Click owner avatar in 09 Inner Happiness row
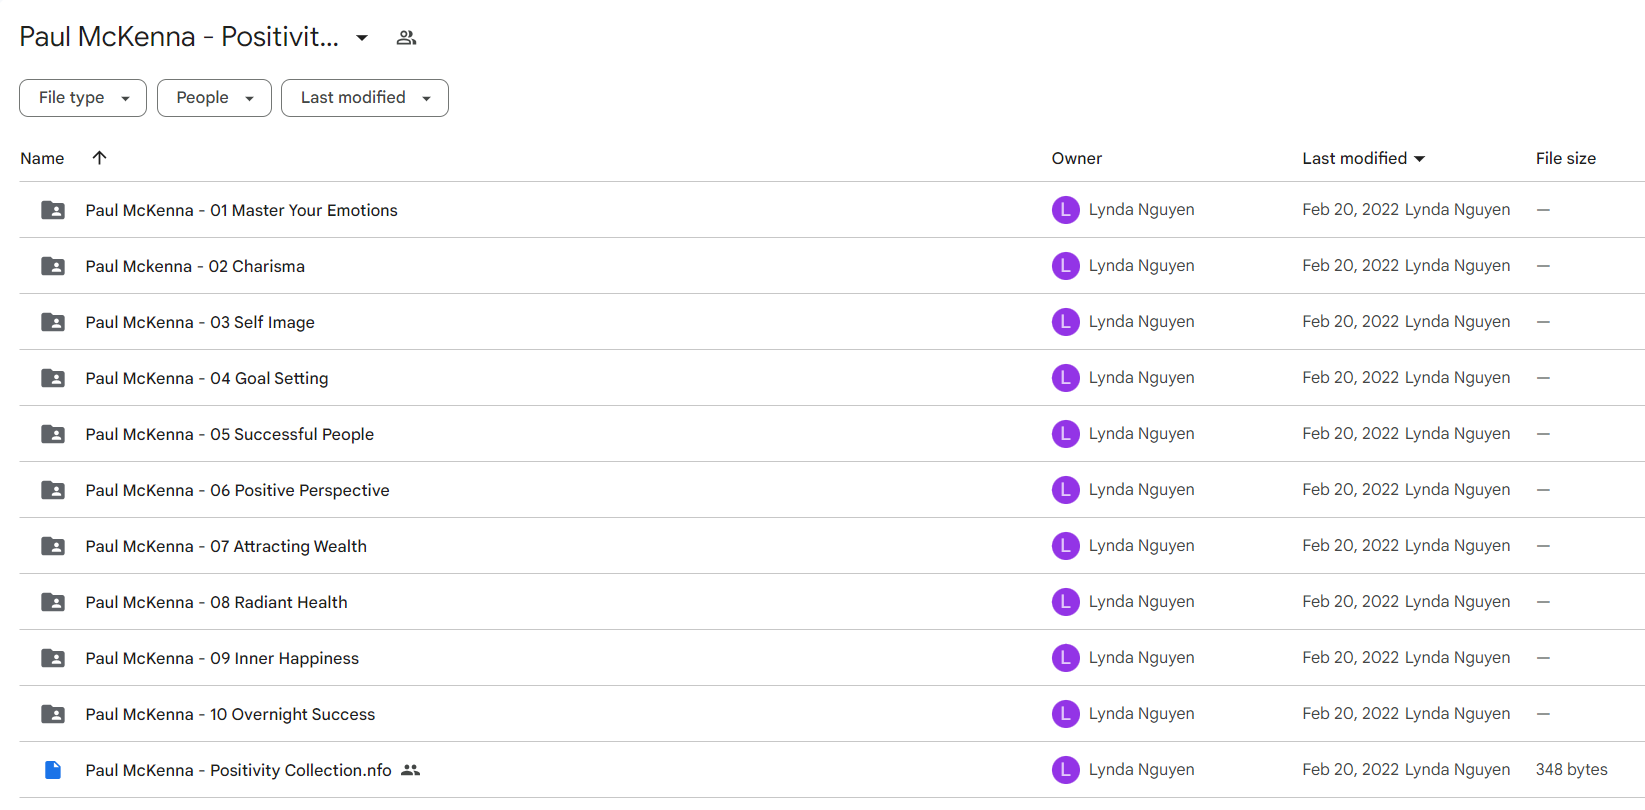The width and height of the screenshot is (1645, 810). pos(1066,658)
